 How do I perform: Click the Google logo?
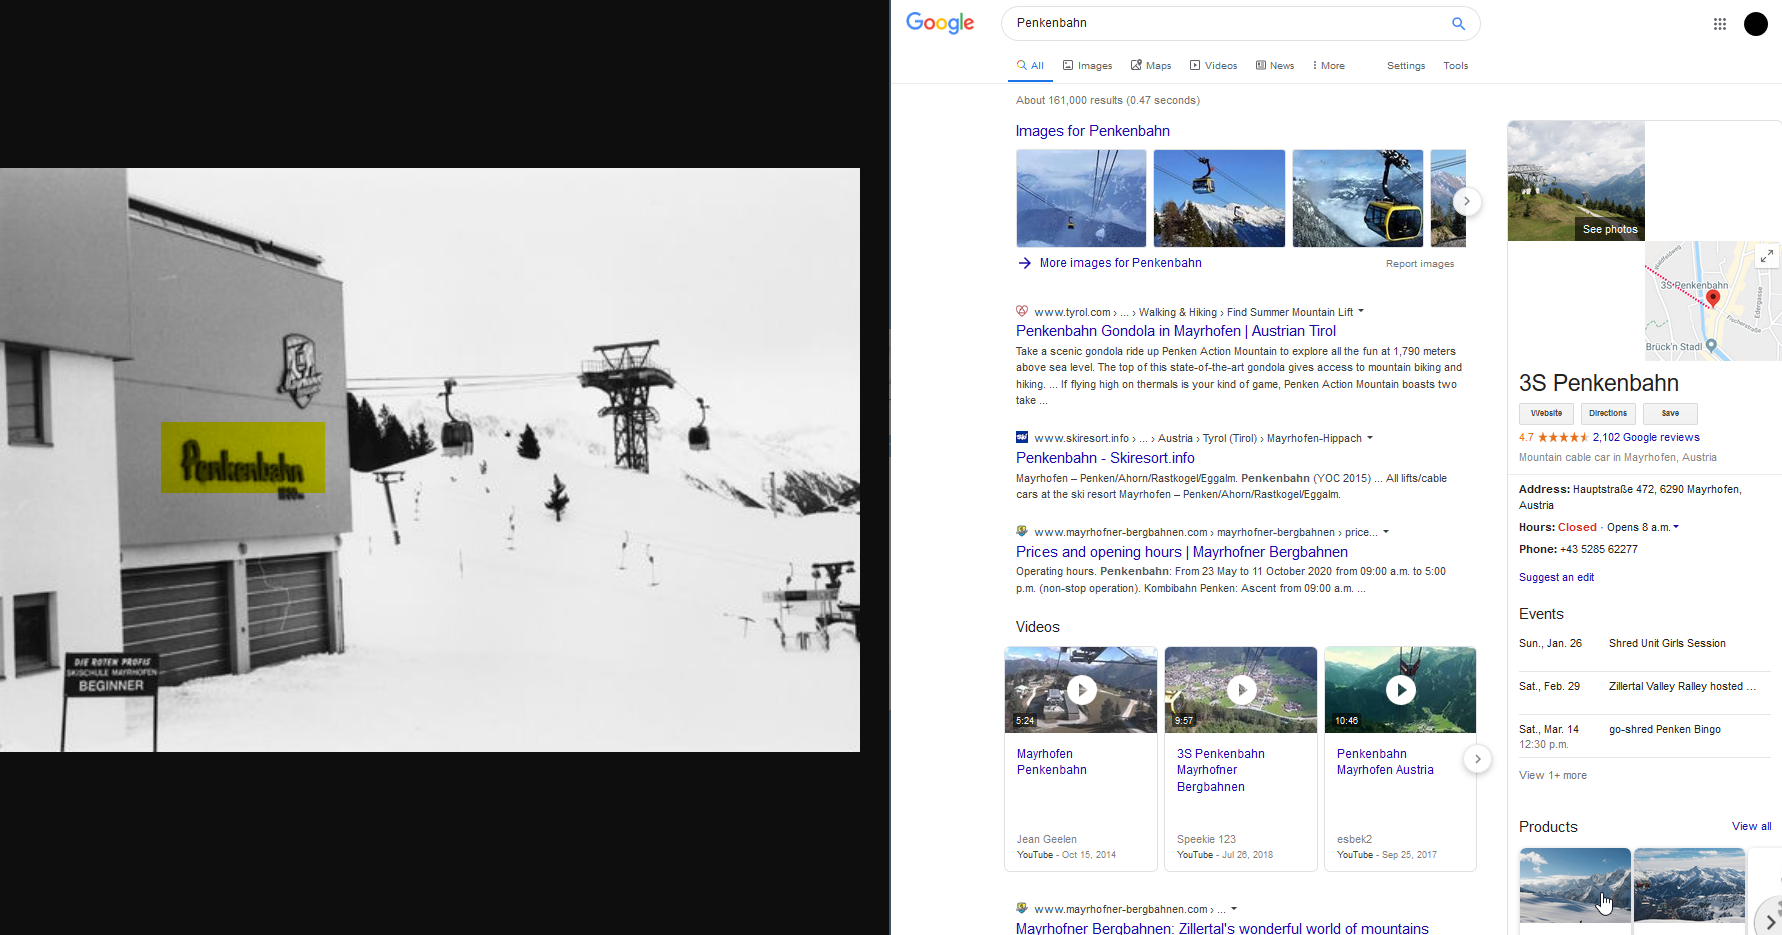pyautogui.click(x=939, y=23)
